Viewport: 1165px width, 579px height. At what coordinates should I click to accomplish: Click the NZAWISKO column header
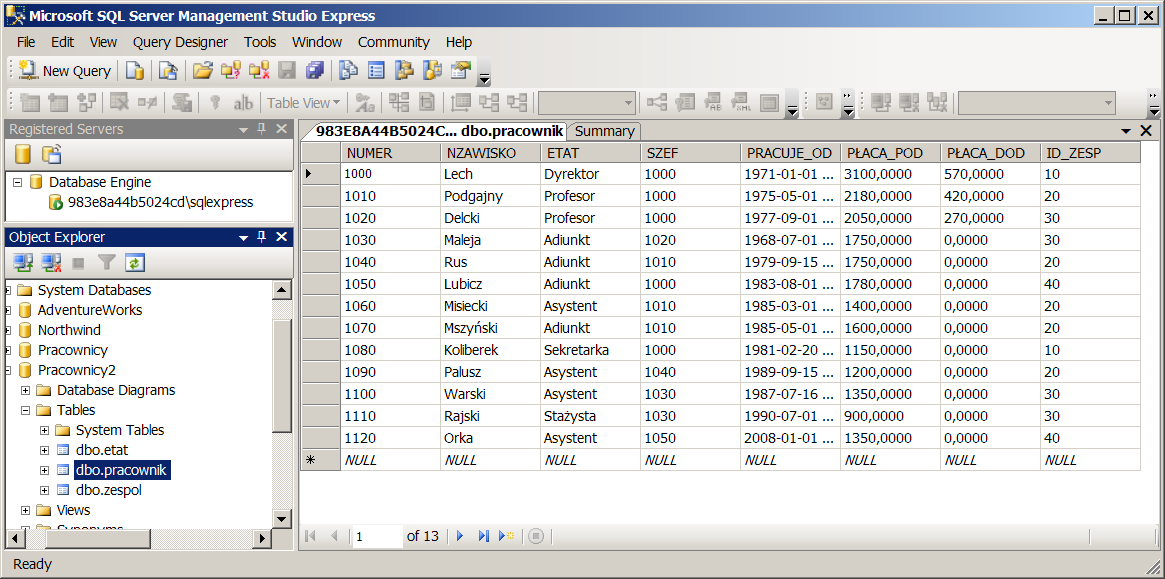tap(490, 153)
